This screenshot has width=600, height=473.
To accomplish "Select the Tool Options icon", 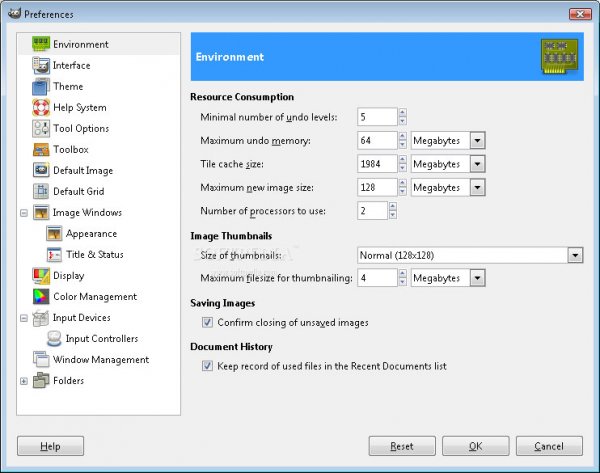I will [41, 129].
